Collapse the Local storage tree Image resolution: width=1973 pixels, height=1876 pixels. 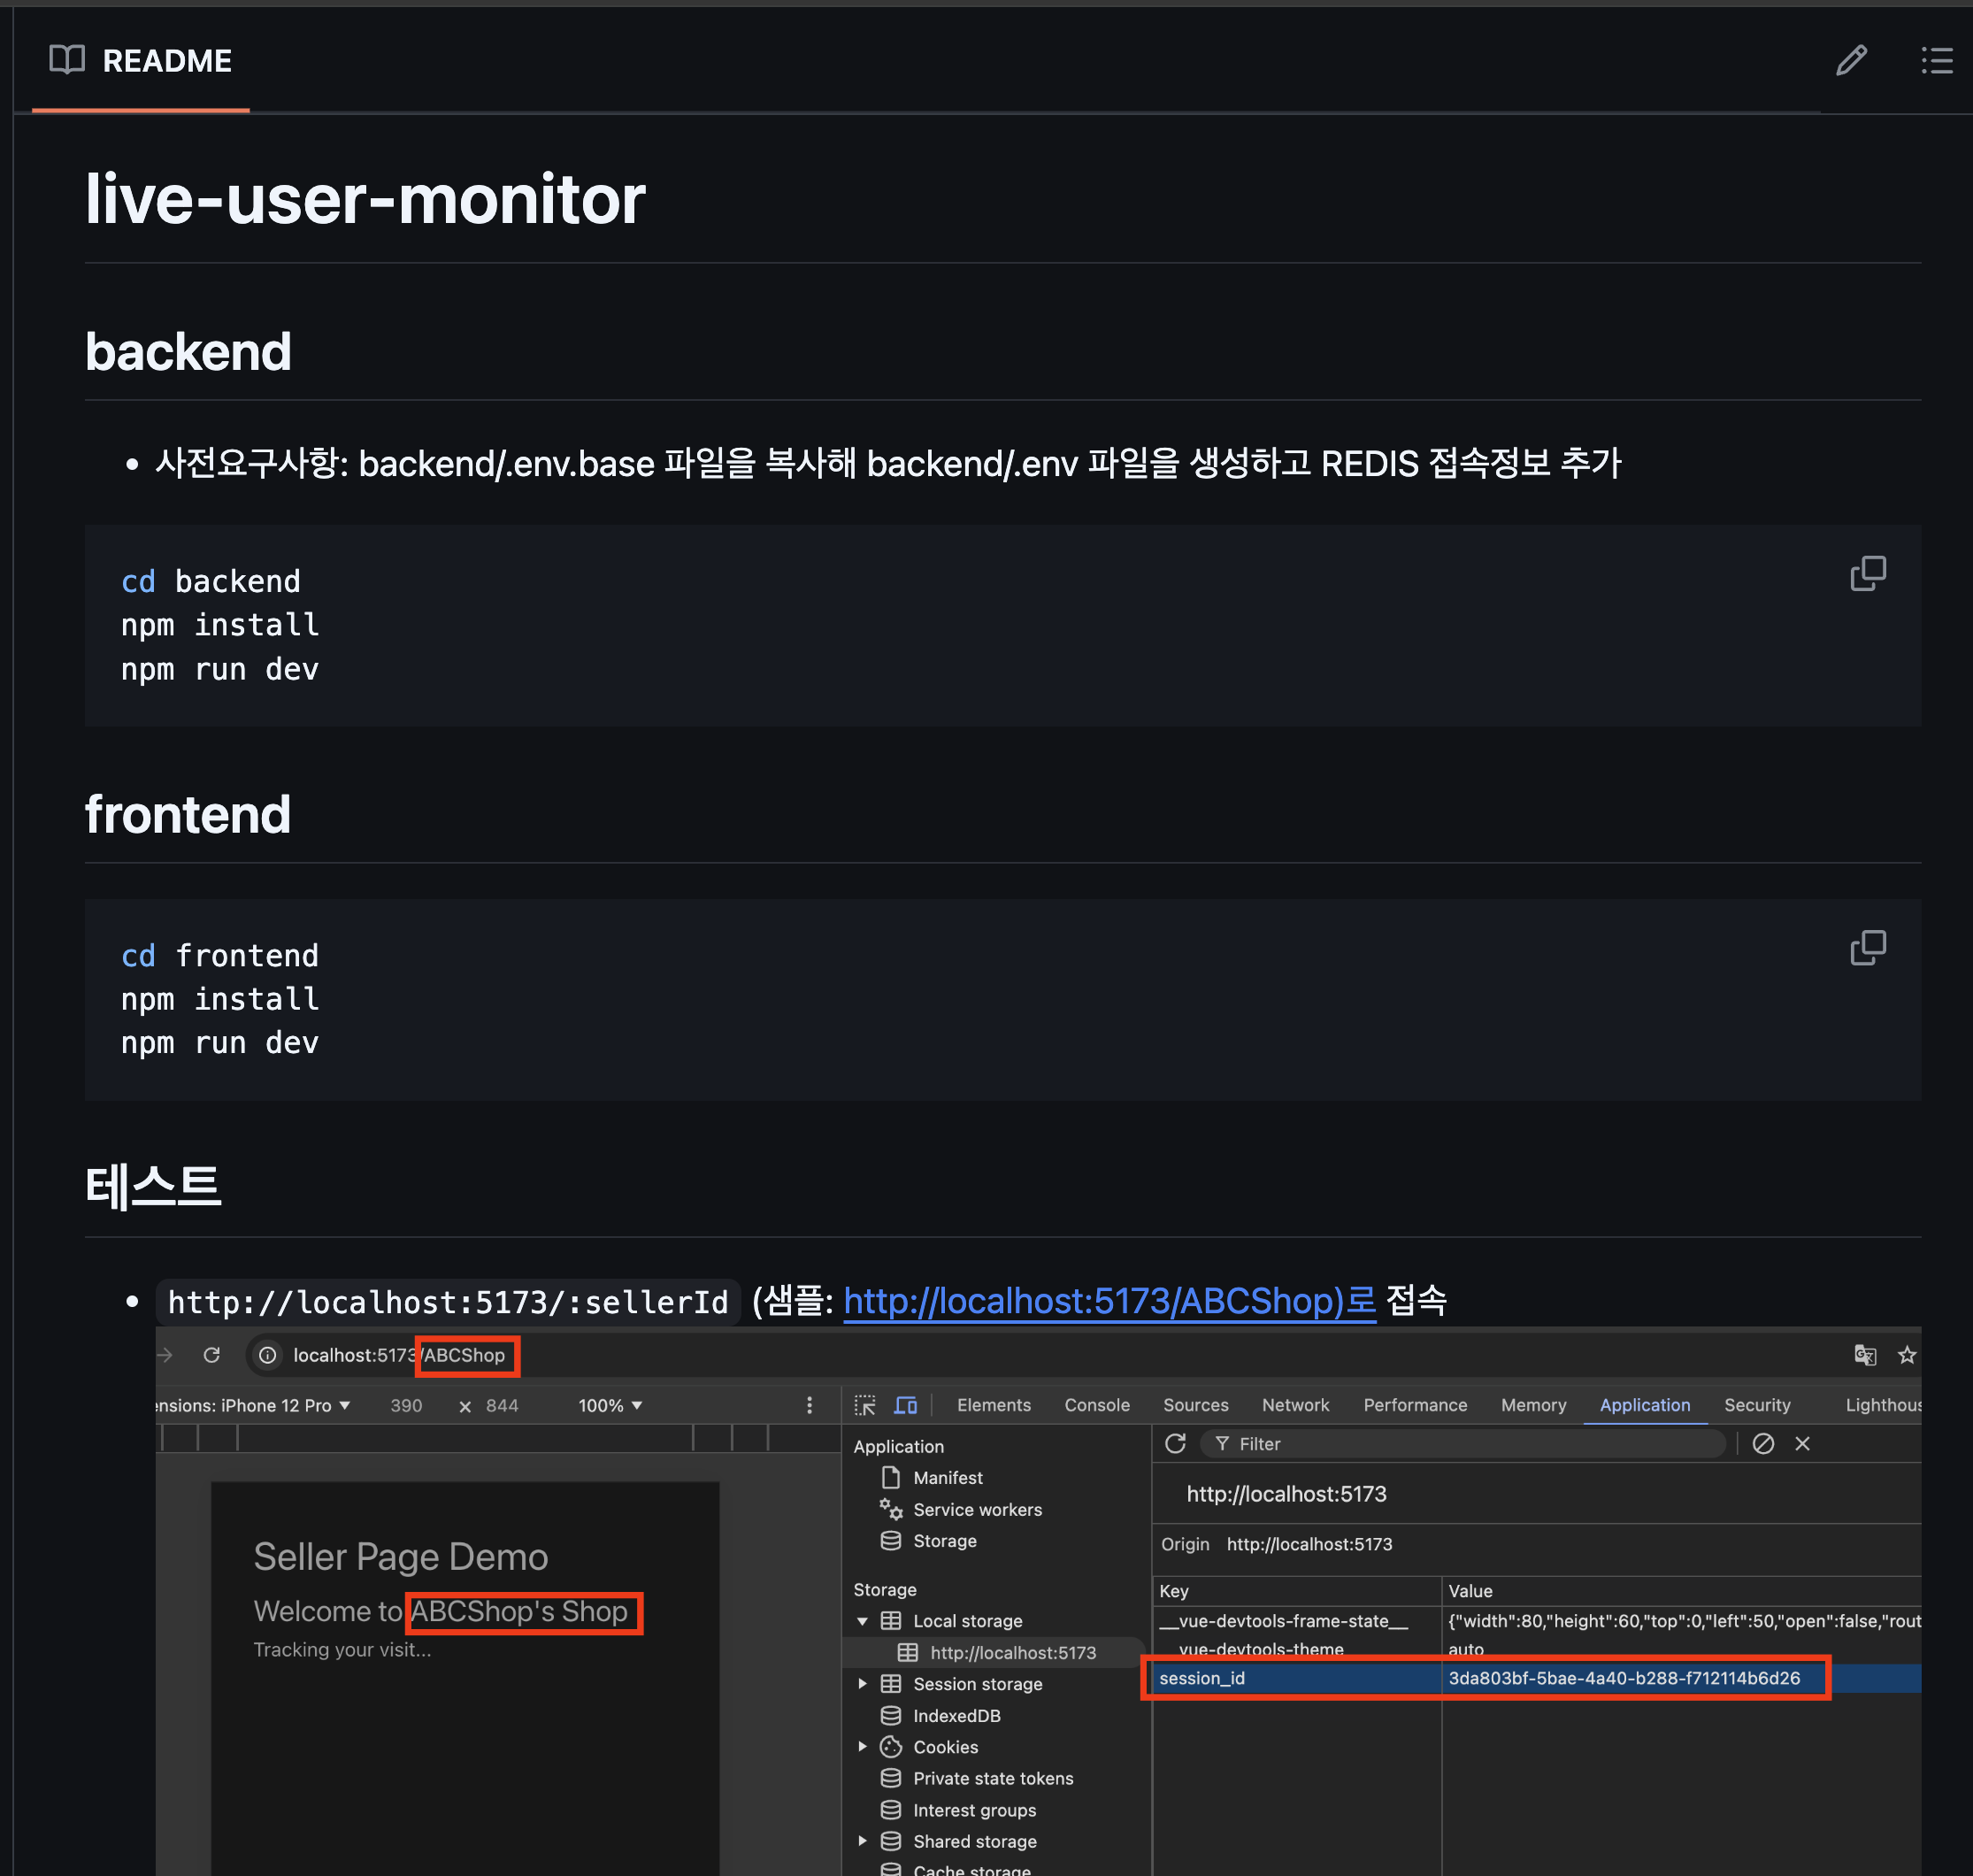[x=862, y=1621]
